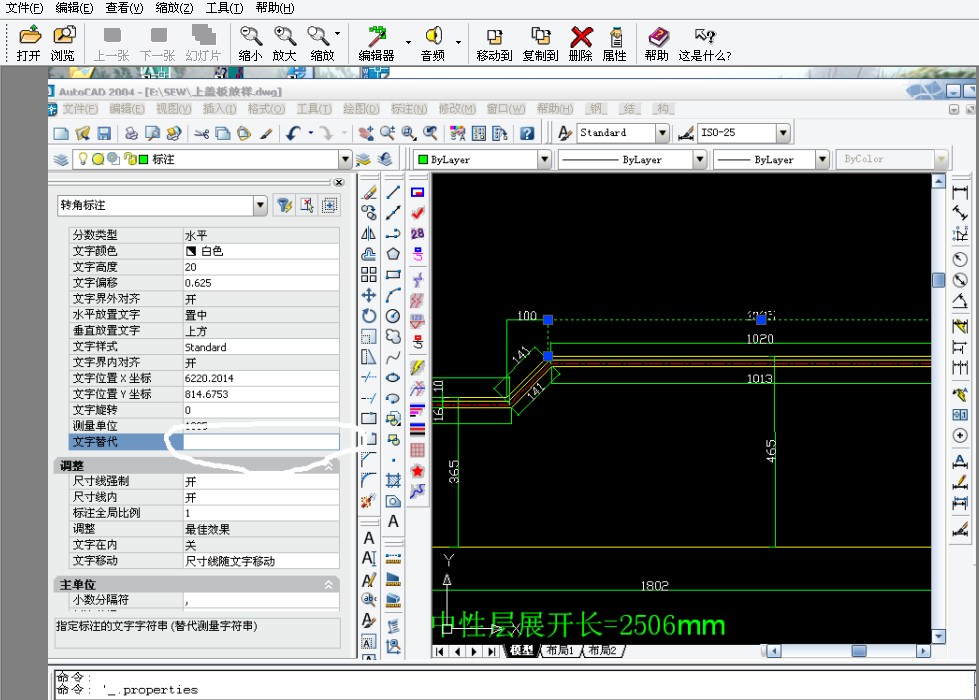
Task: Select the Spline draw tool
Action: 393,357
